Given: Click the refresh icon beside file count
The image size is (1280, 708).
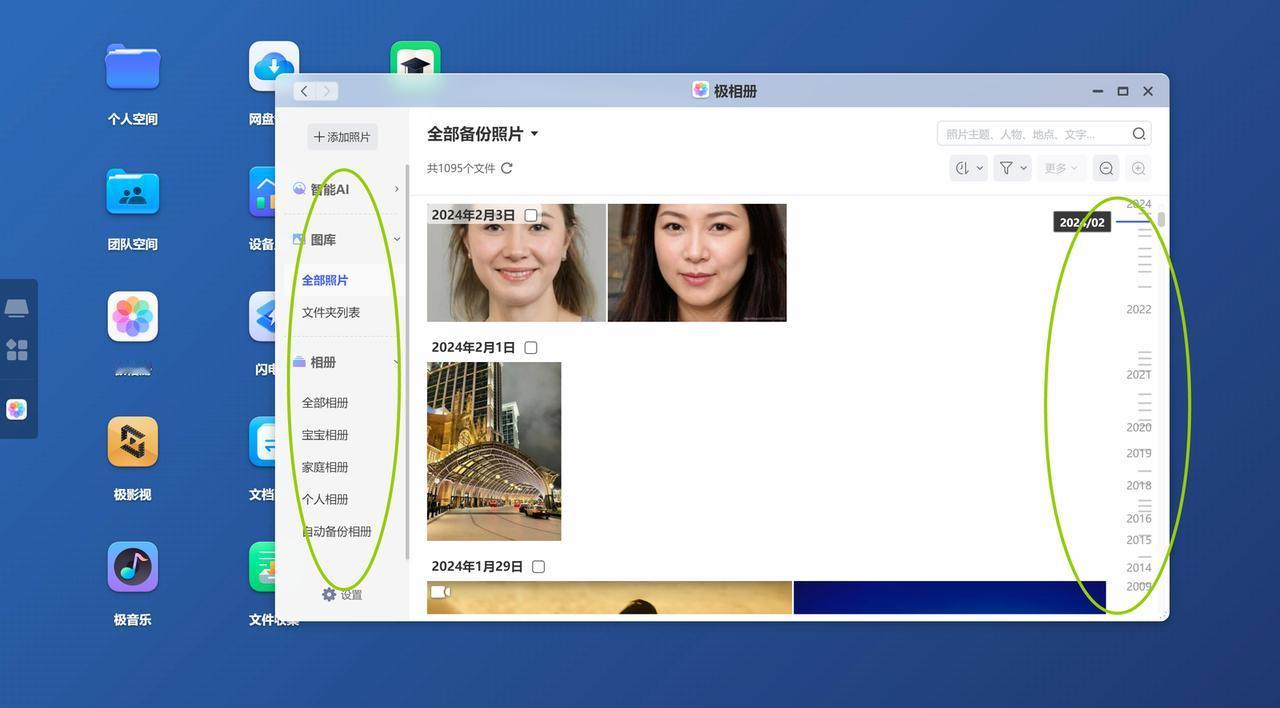Looking at the screenshot, I should pos(507,168).
